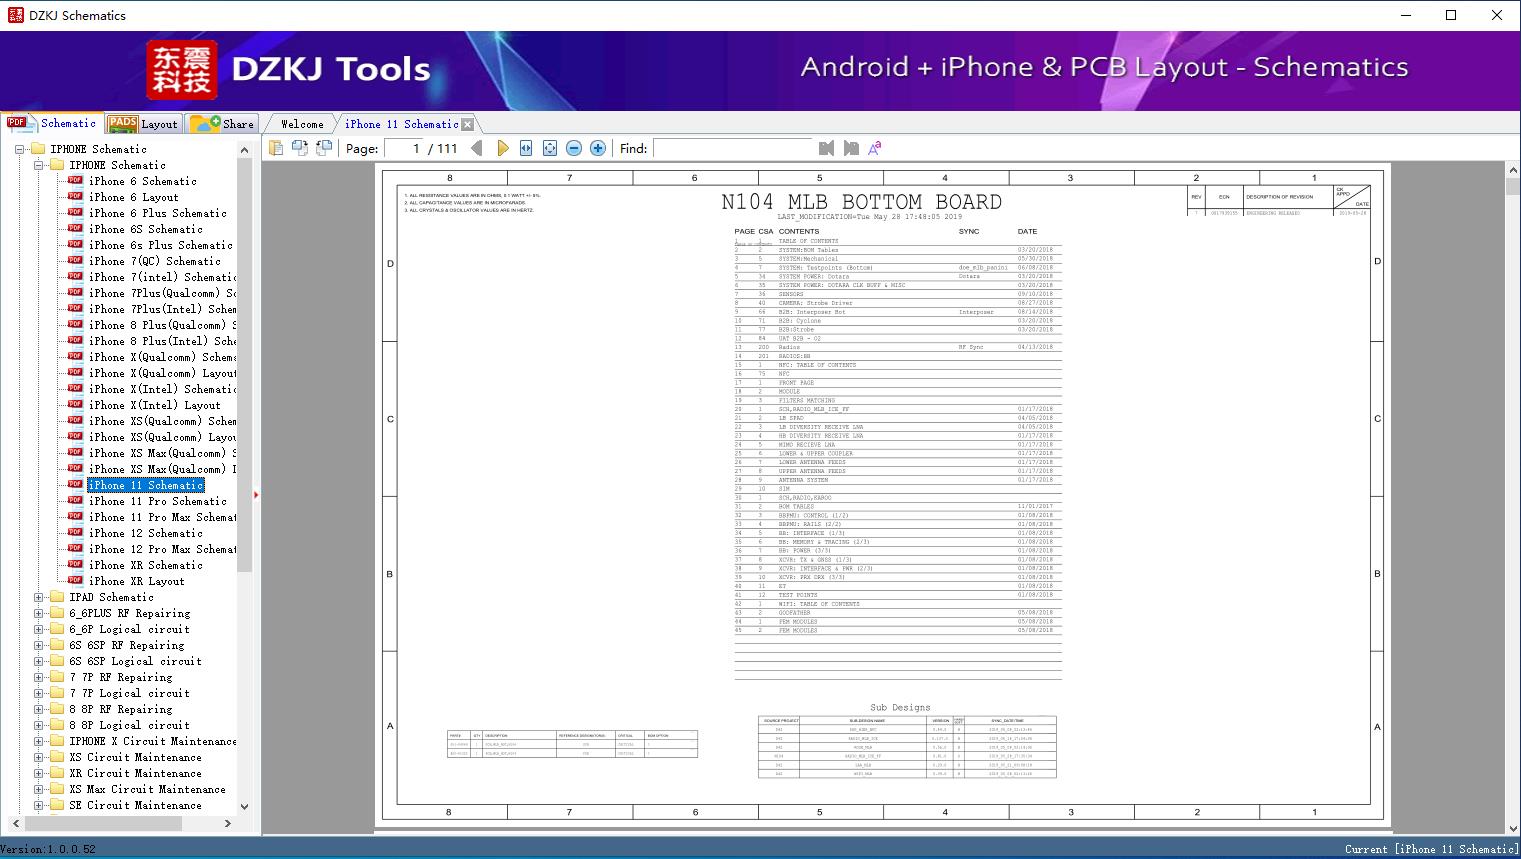The width and height of the screenshot is (1521, 859).
Task: Click PDF icon beside iPhone 12 Schematic
Action: point(75,533)
